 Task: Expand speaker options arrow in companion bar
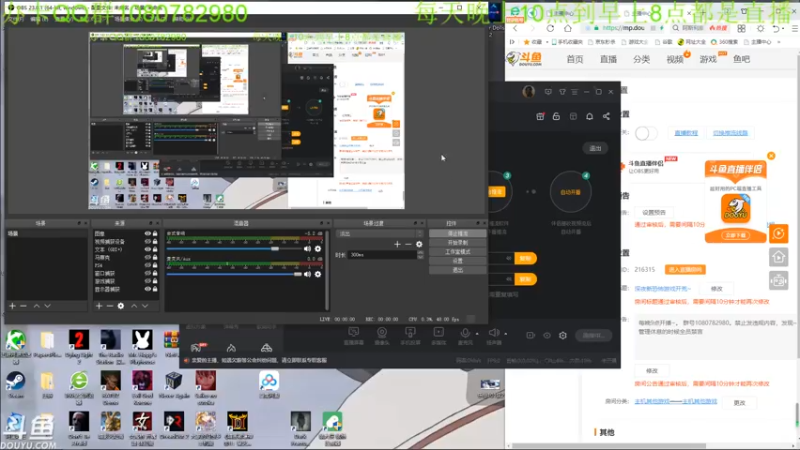click(x=506, y=334)
